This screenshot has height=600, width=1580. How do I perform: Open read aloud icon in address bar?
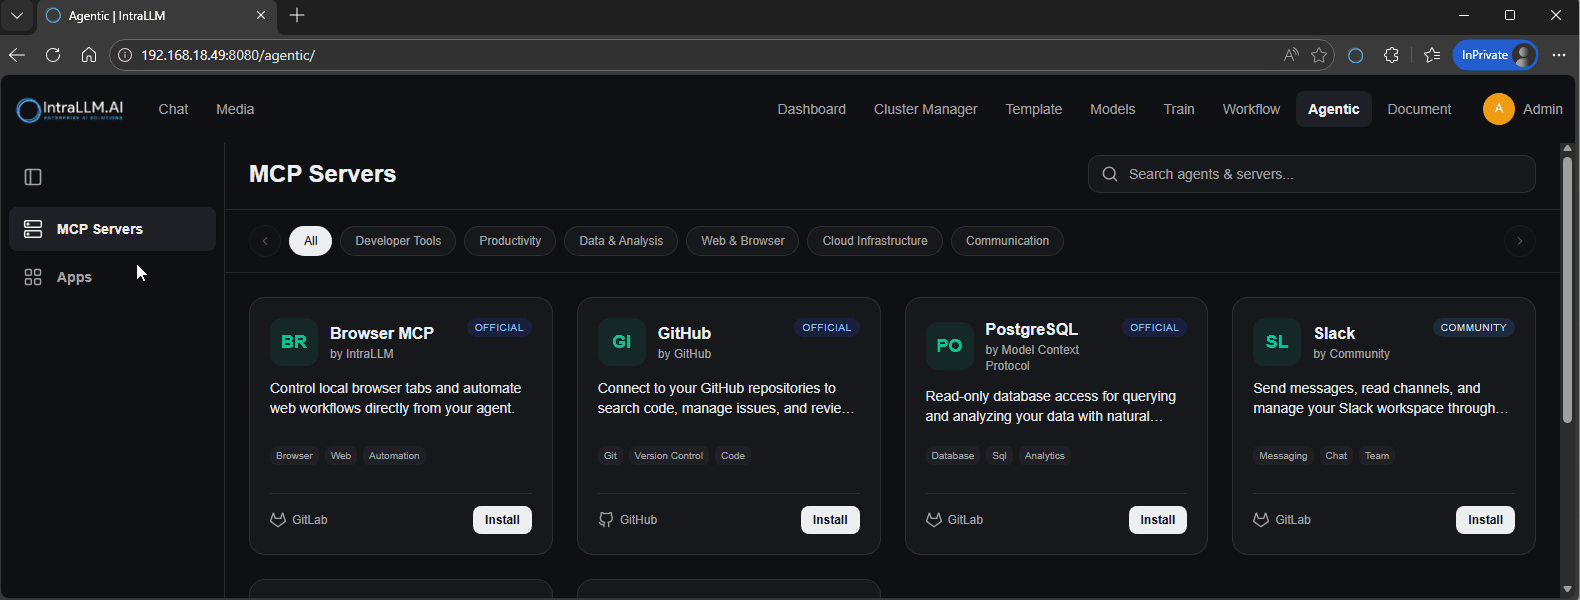1291,55
